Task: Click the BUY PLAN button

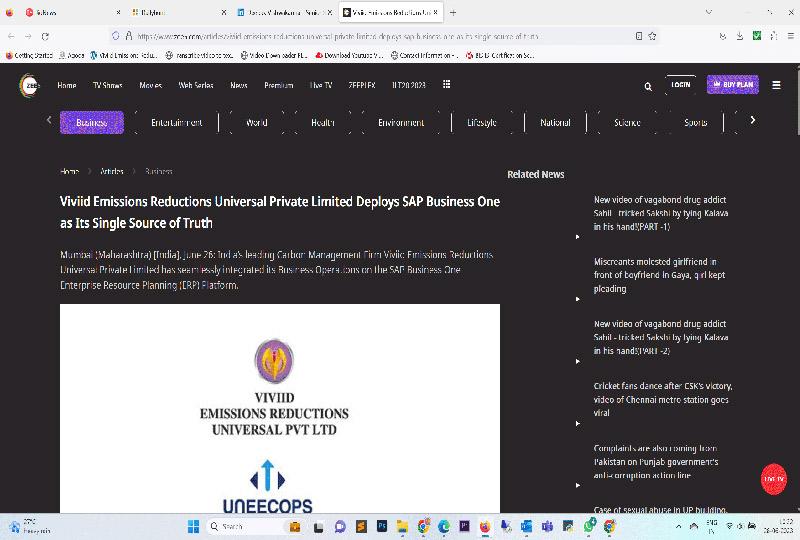Action: tap(733, 84)
